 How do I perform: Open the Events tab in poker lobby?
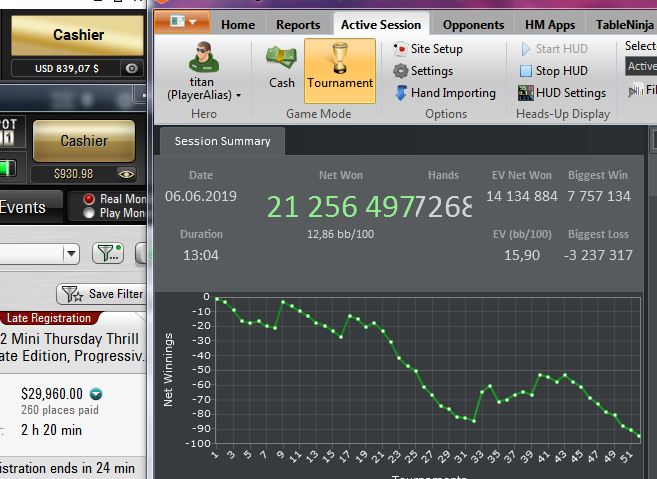pos(29,207)
